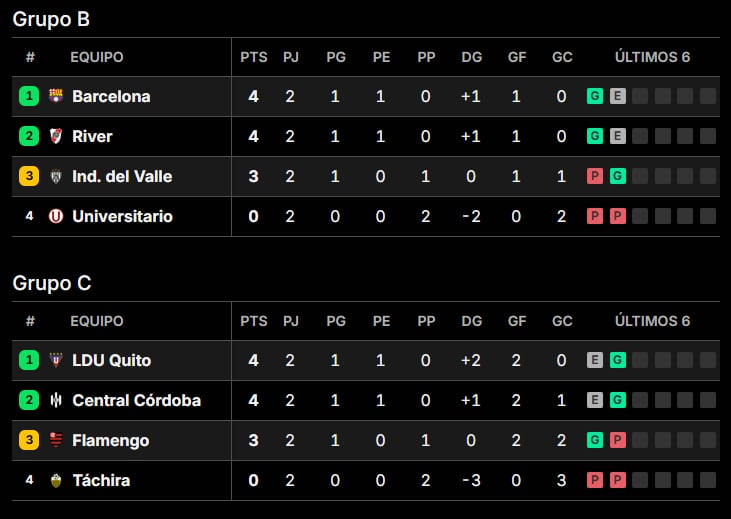Click the Grupo C heading

52,283
